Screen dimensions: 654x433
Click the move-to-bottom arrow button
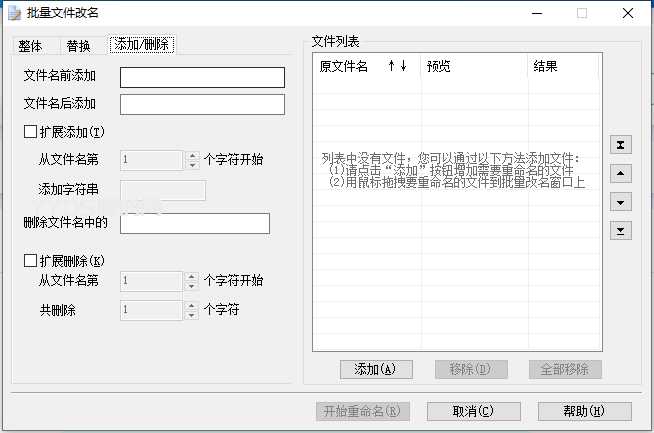(621, 231)
